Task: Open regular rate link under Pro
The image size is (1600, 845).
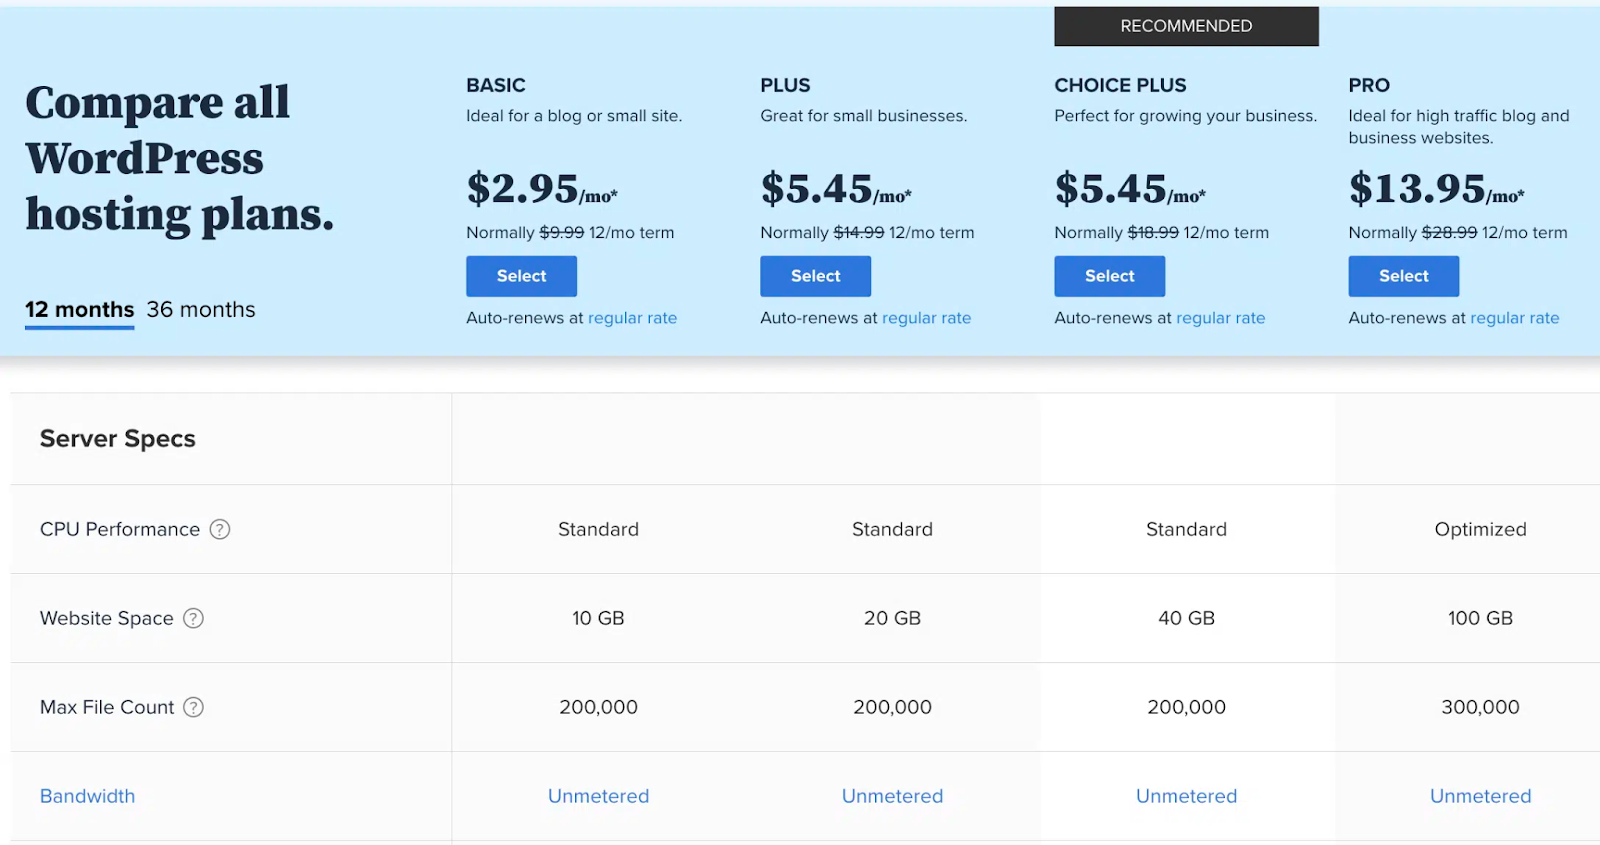Action: point(1514,318)
